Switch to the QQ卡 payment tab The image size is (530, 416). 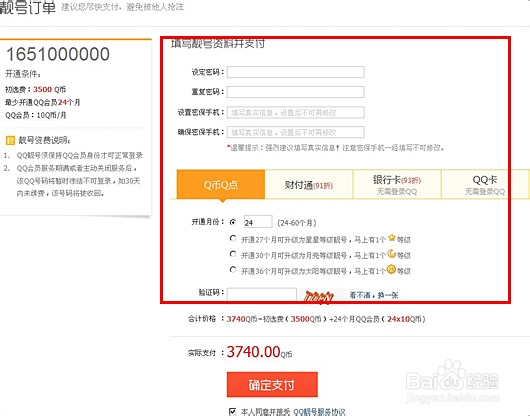[485, 185]
